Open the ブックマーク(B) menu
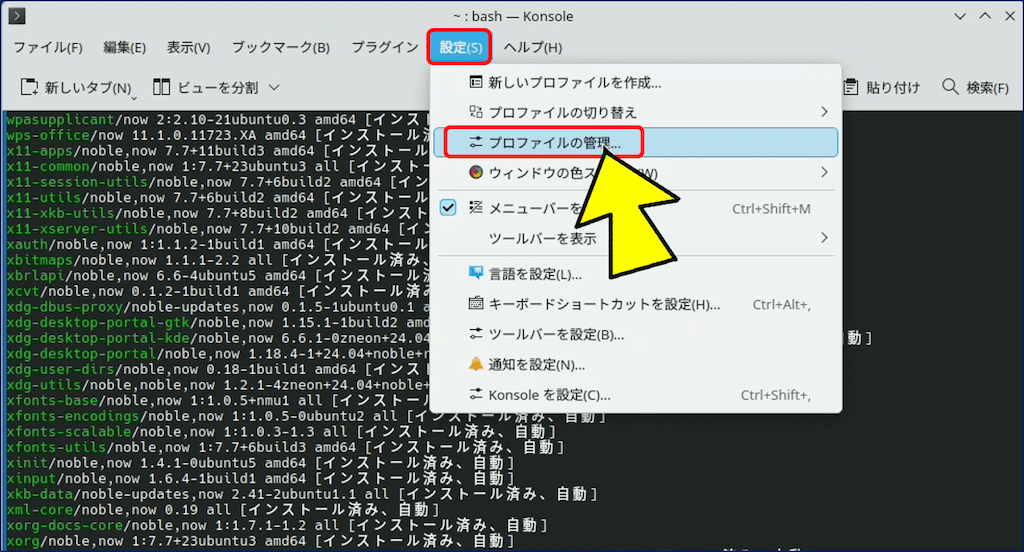The image size is (1024, 552). [280, 47]
